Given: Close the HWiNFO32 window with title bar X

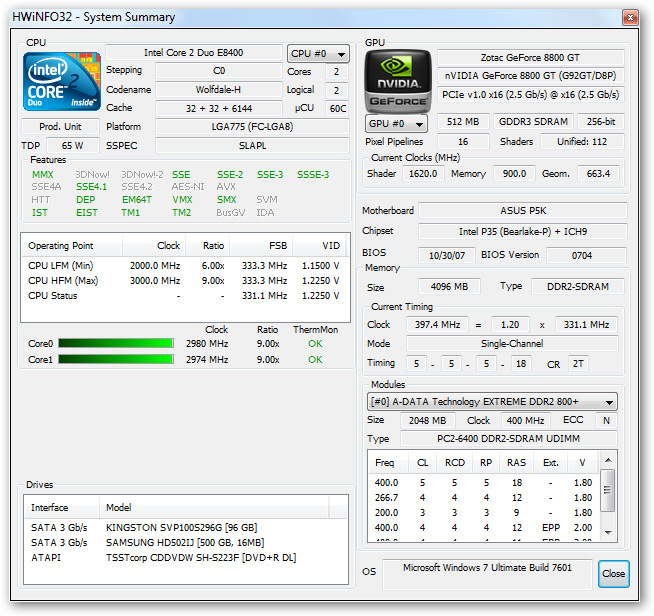Looking at the screenshot, I should click(x=630, y=18).
